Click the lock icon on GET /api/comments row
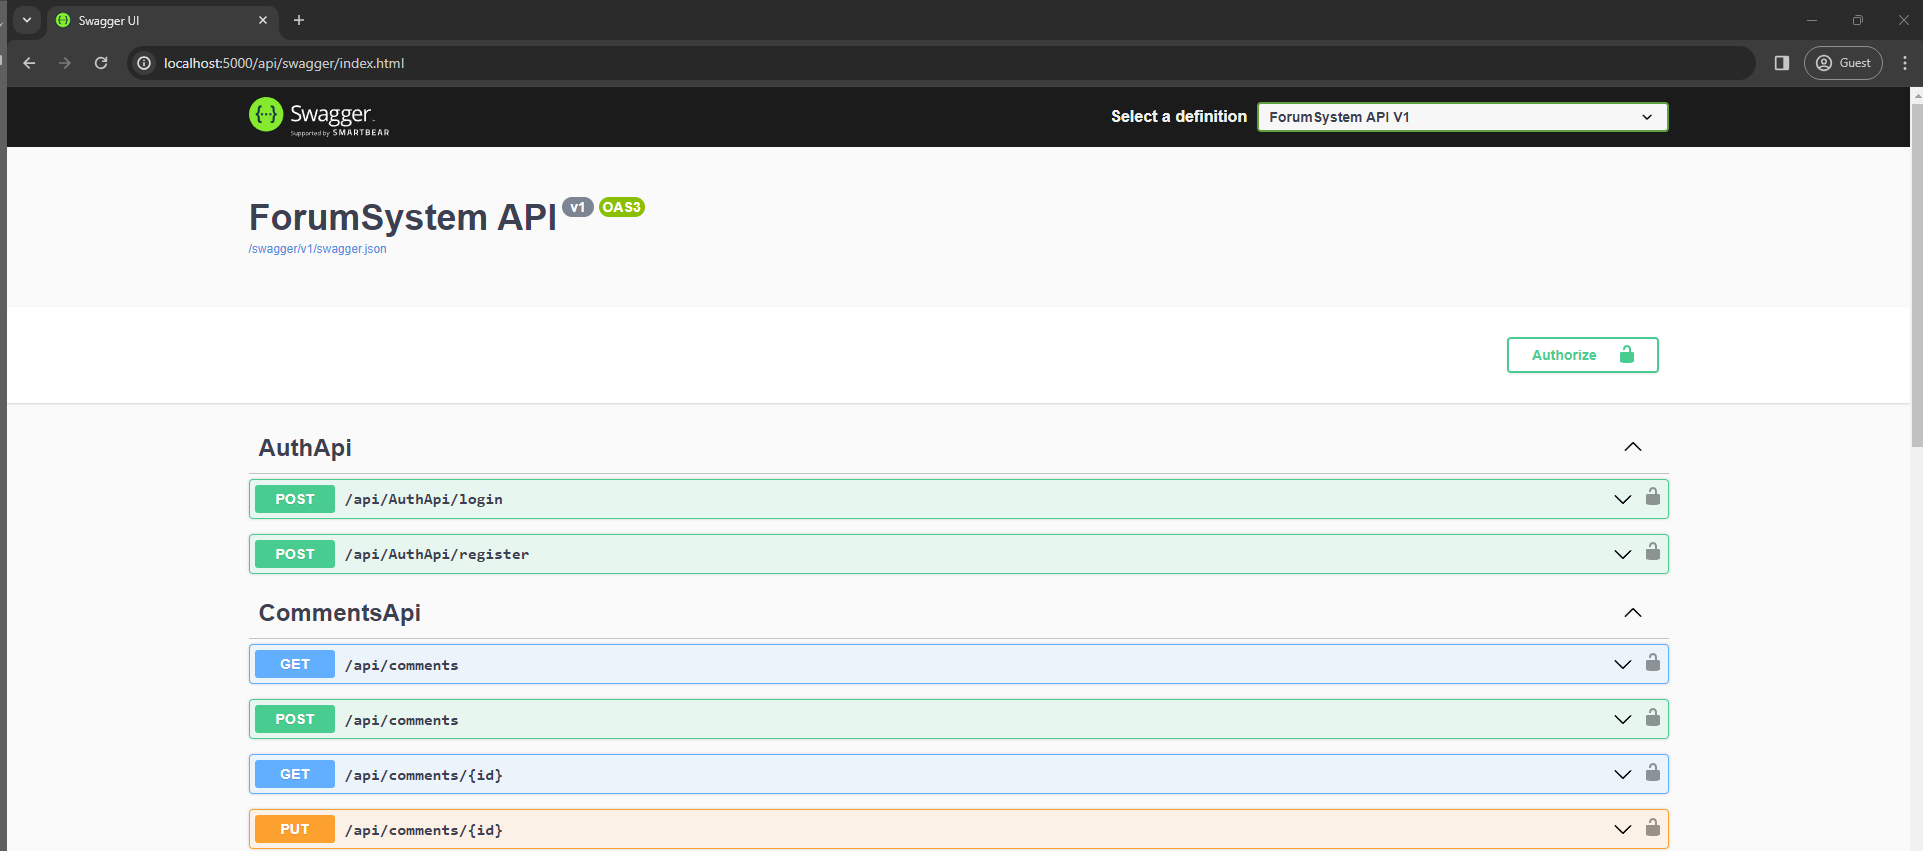This screenshot has height=851, width=1923. [x=1653, y=661]
